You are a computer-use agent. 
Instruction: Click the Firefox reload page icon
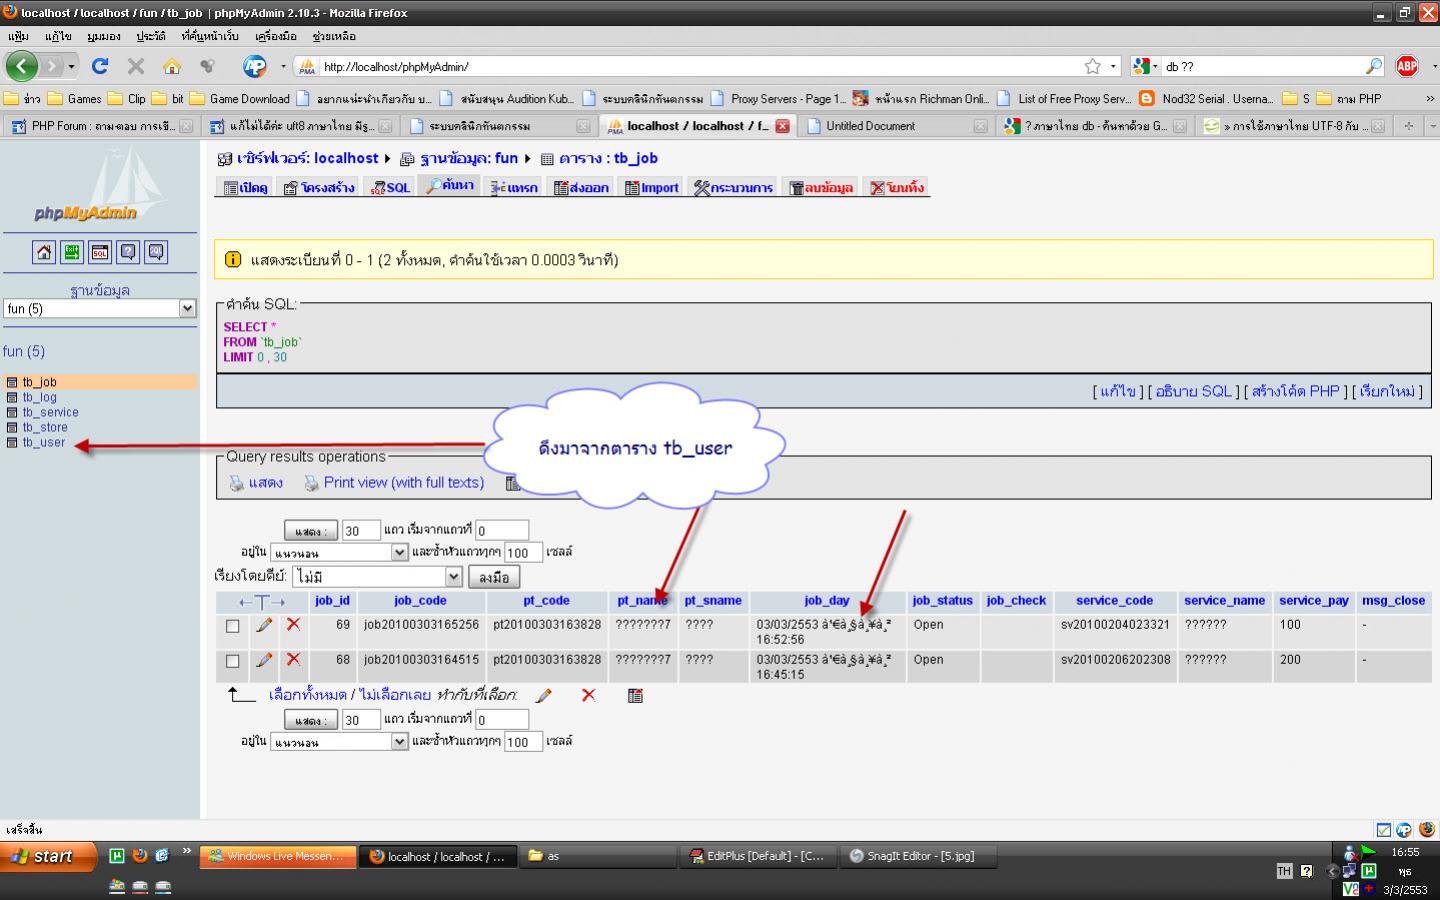100,66
